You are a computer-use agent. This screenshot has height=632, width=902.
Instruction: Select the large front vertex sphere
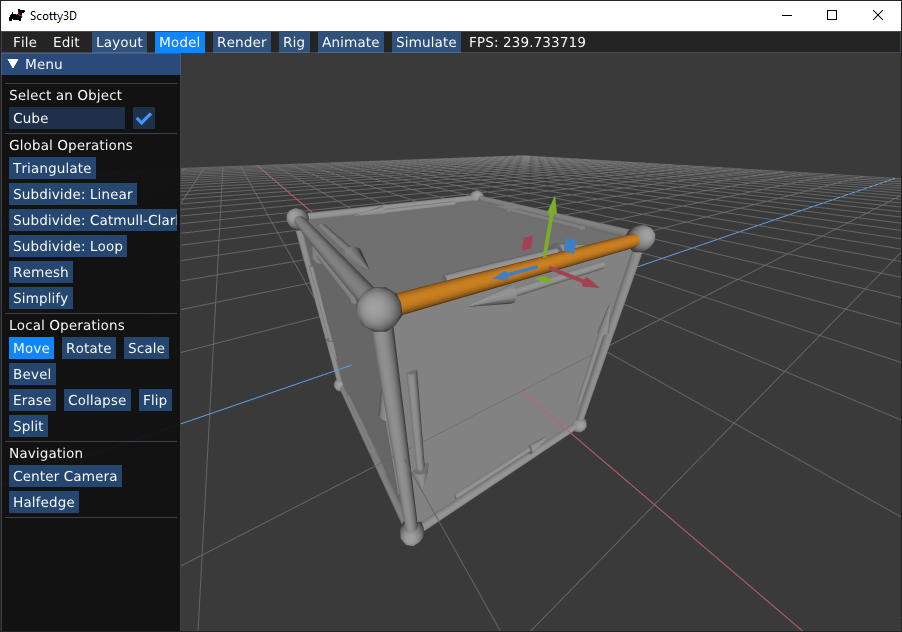click(379, 308)
